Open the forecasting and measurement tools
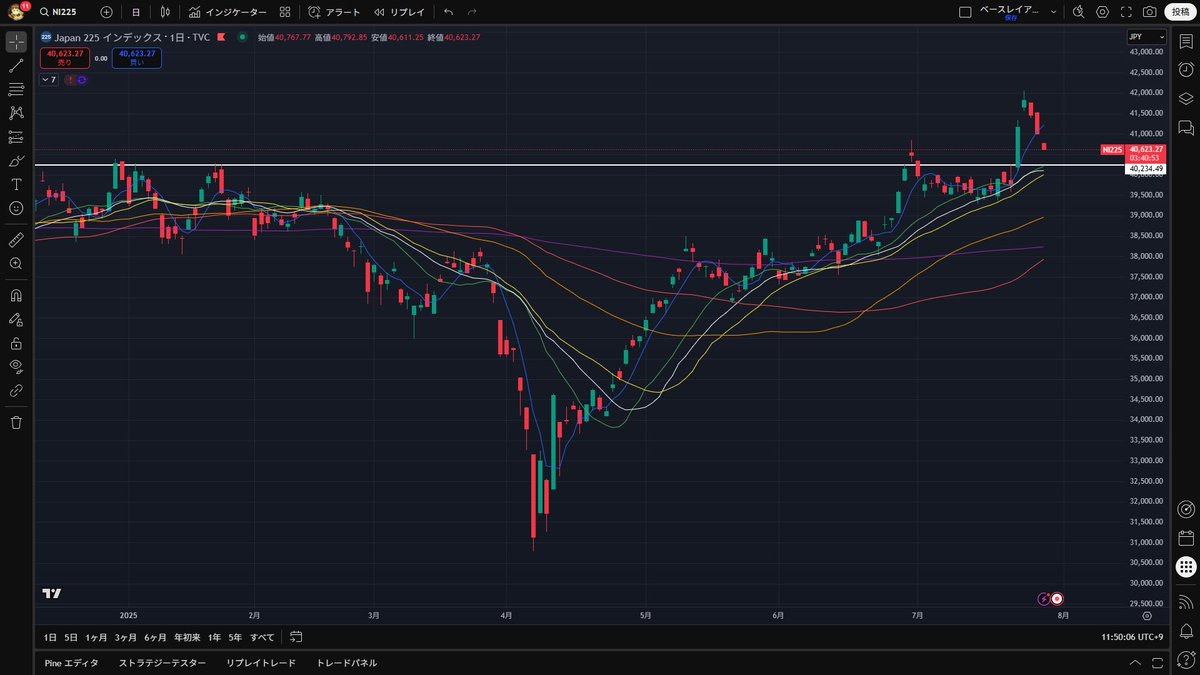1200x675 pixels. 16,137
